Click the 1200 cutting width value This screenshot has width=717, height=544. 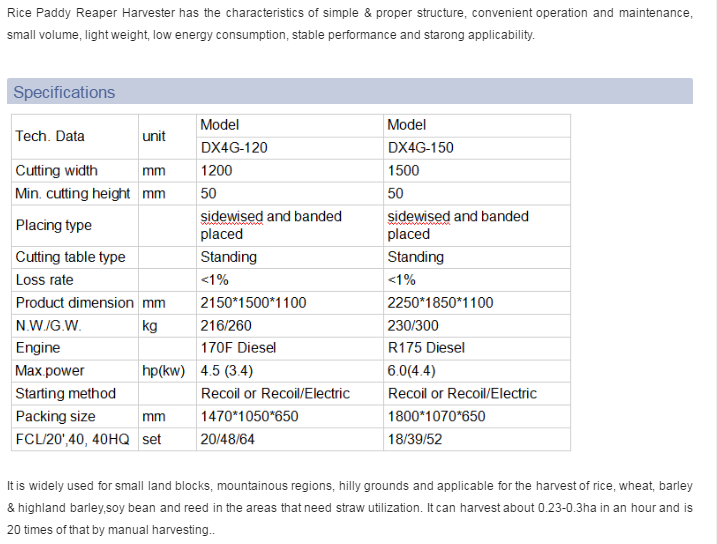pos(216,170)
